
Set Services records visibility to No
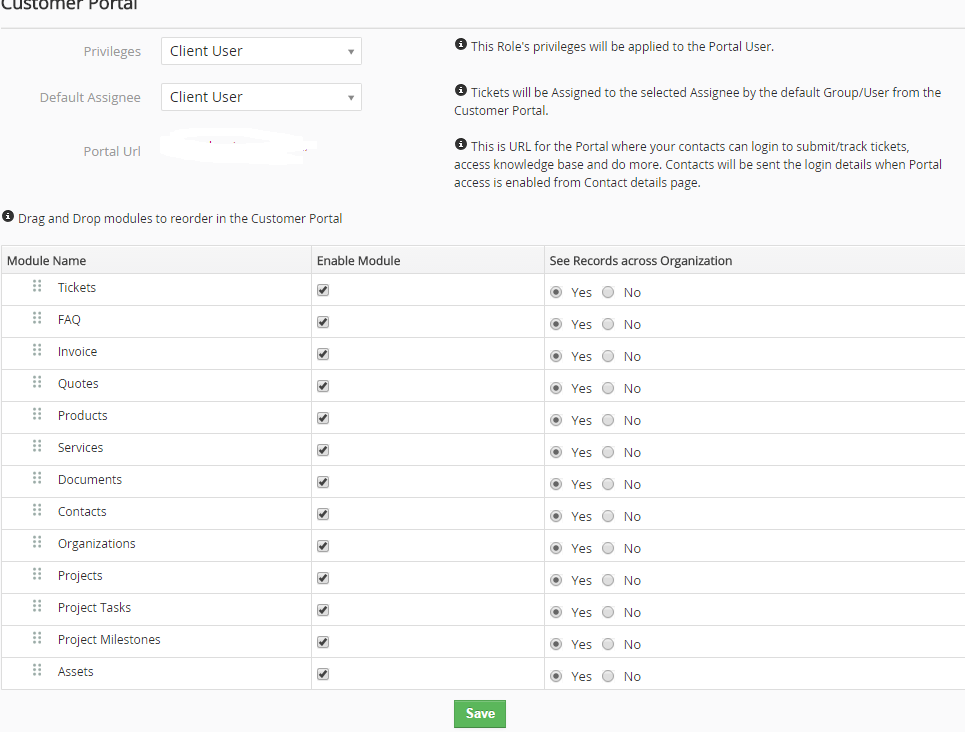(x=608, y=452)
